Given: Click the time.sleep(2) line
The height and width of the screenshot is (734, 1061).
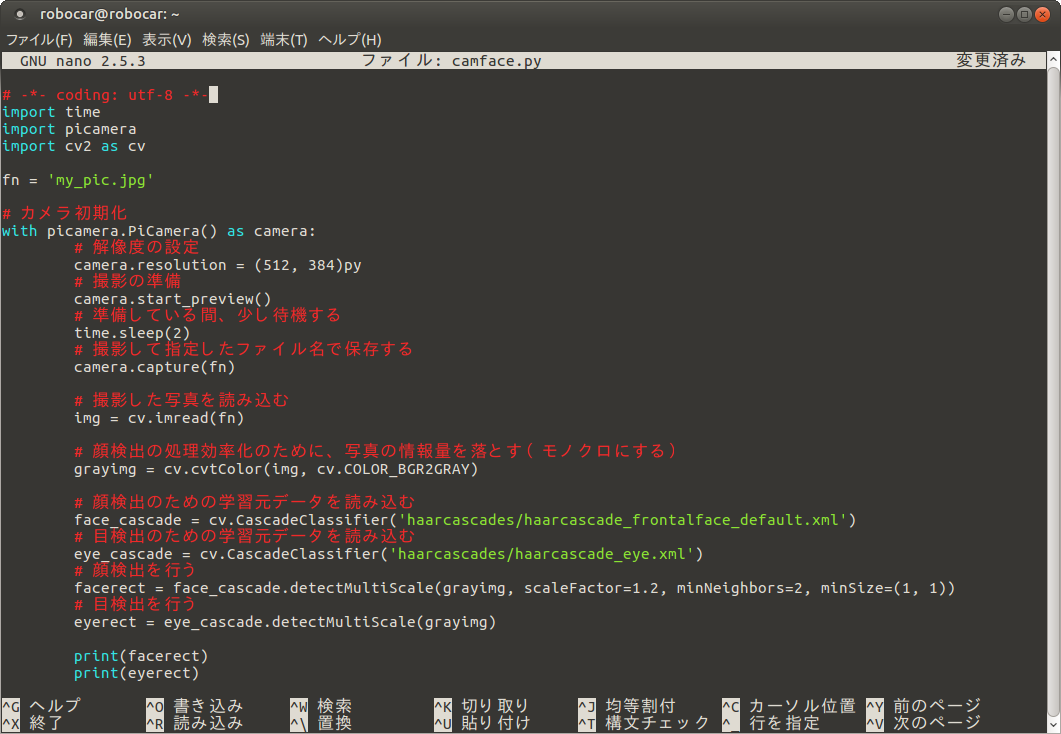Looking at the screenshot, I should pos(132,333).
